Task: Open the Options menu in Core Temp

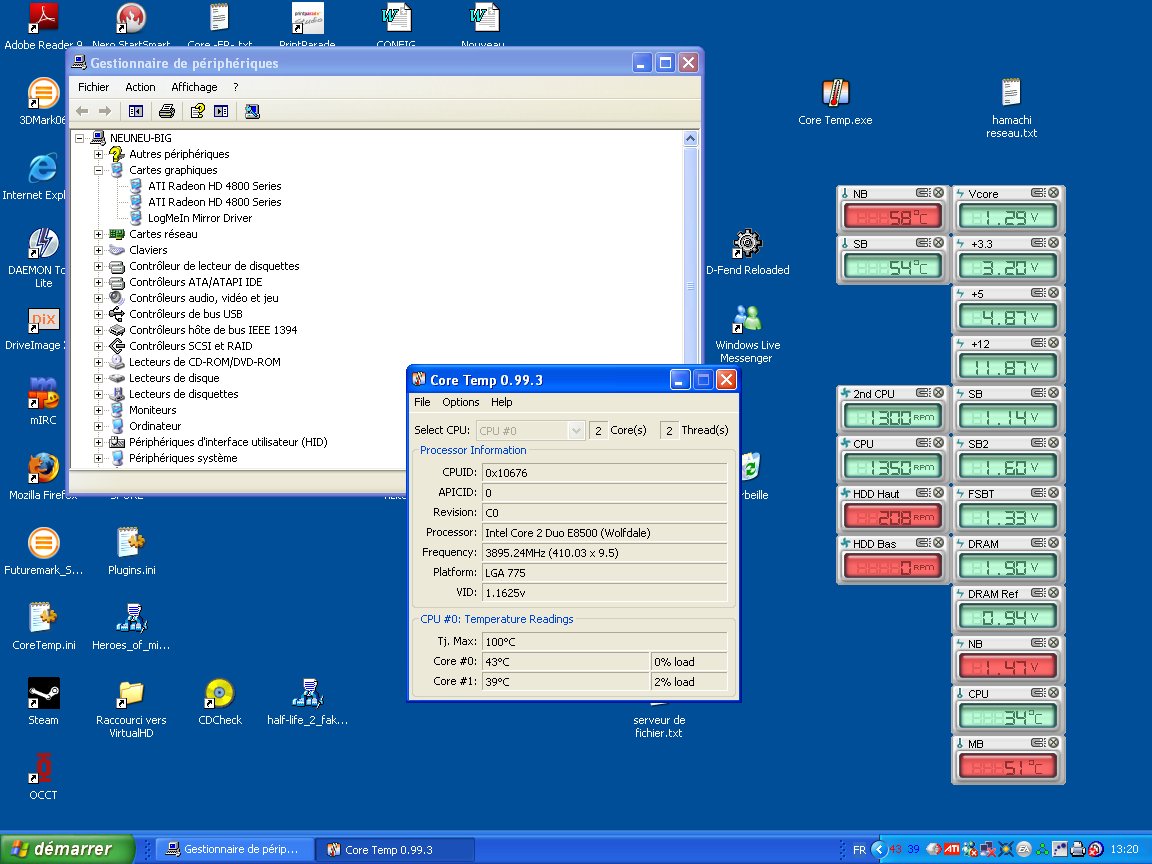Action: point(461,402)
